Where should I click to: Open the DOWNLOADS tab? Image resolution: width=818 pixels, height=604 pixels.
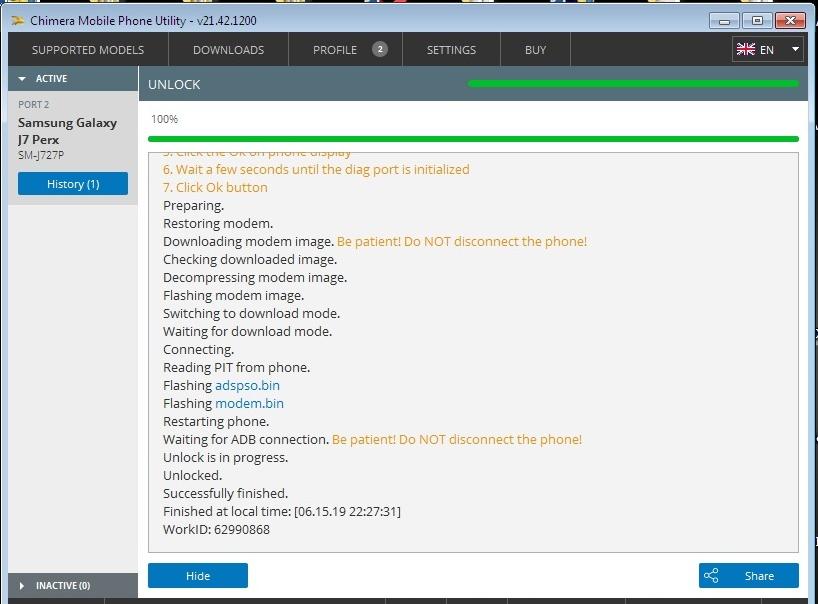tap(228, 50)
